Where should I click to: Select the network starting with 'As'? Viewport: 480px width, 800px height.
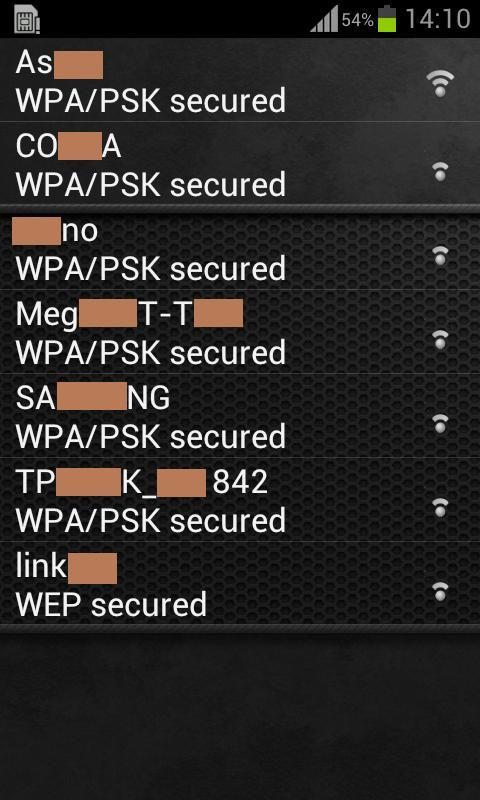240,81
